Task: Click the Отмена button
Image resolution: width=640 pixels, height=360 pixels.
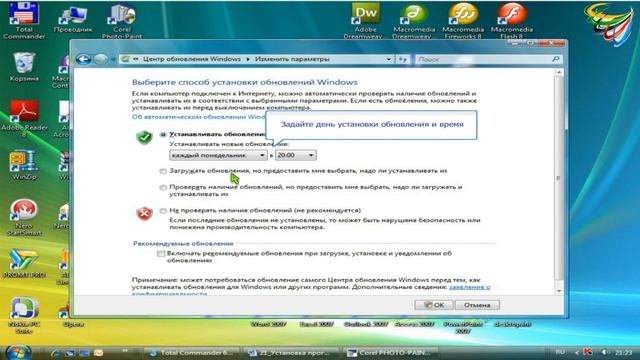Action: coord(477,305)
